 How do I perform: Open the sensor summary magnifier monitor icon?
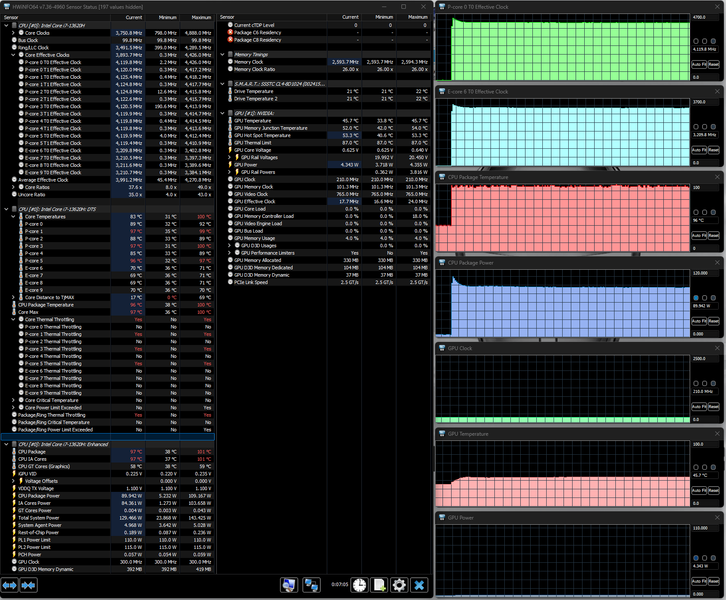[x=289, y=585]
